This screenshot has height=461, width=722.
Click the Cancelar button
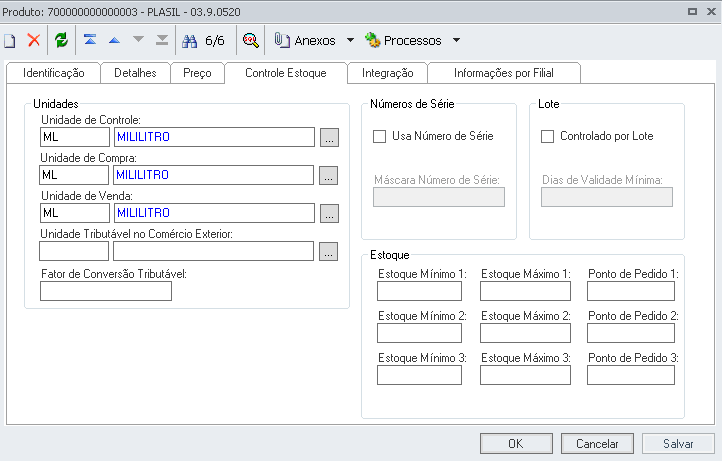[597, 443]
